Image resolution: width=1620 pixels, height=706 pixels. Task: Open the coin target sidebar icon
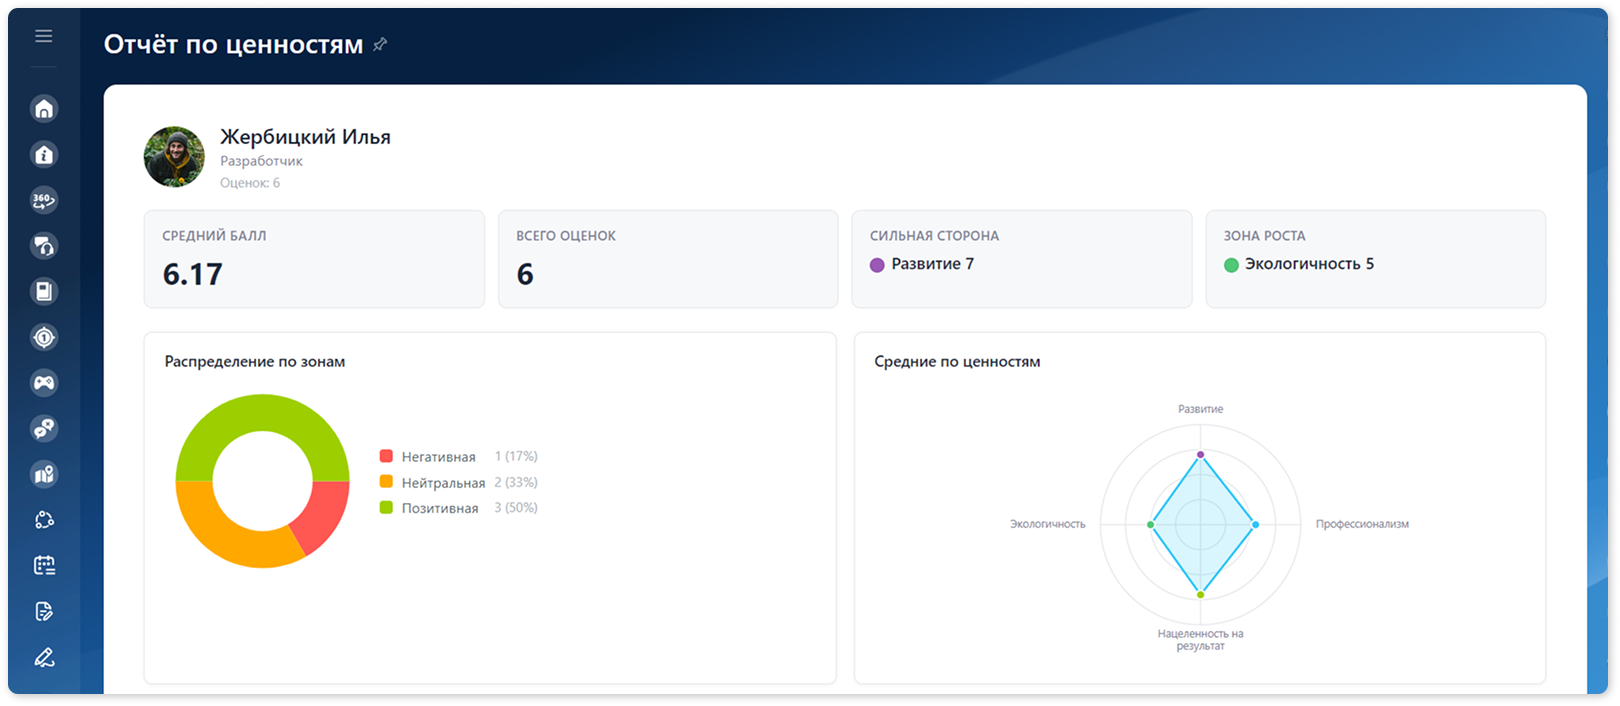coord(44,338)
